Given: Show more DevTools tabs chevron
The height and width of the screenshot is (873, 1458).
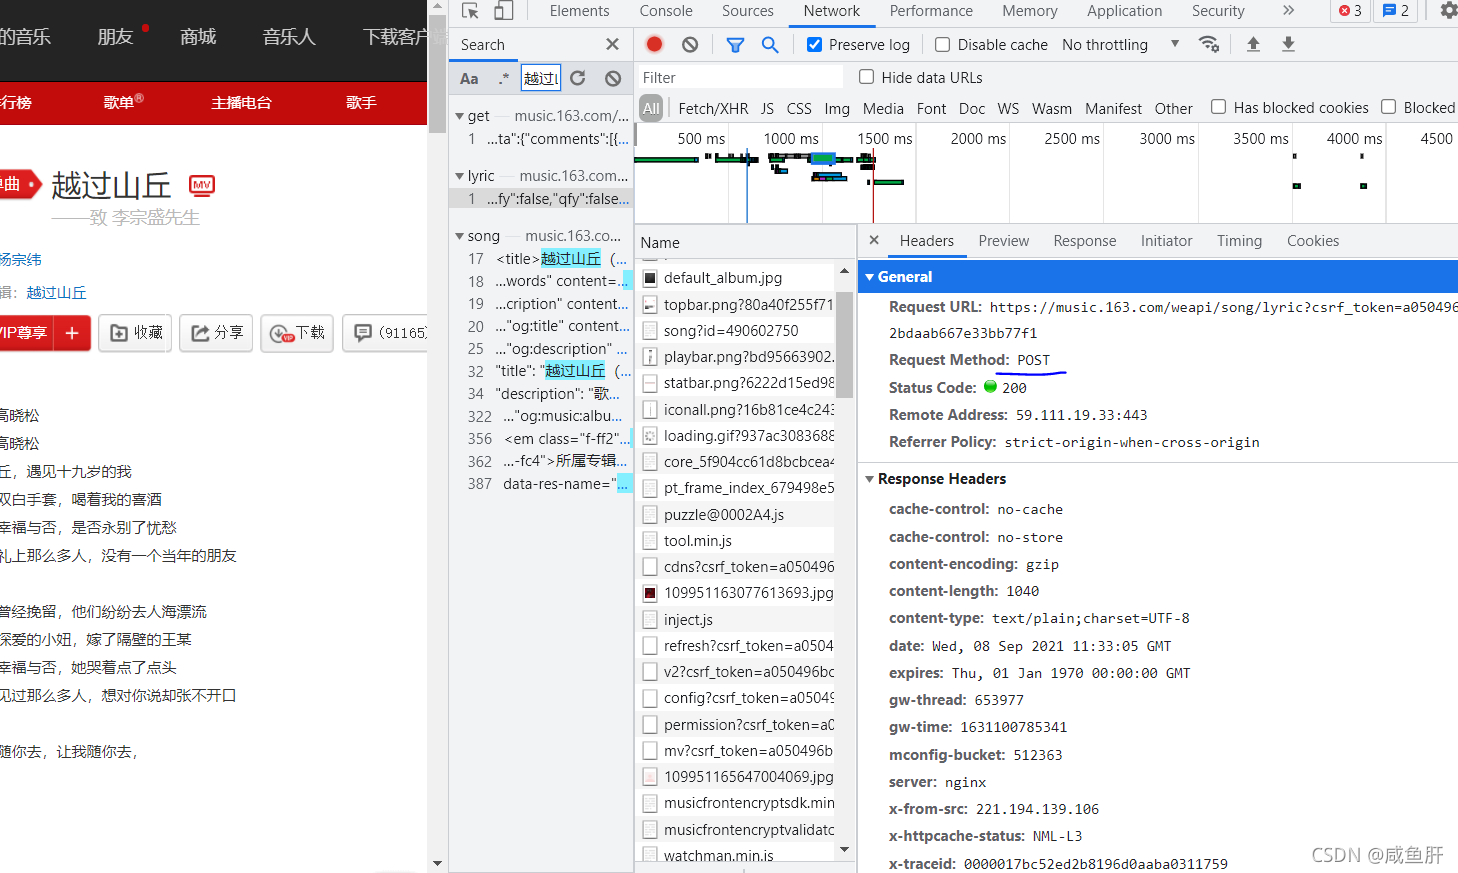Looking at the screenshot, I should click(1288, 11).
